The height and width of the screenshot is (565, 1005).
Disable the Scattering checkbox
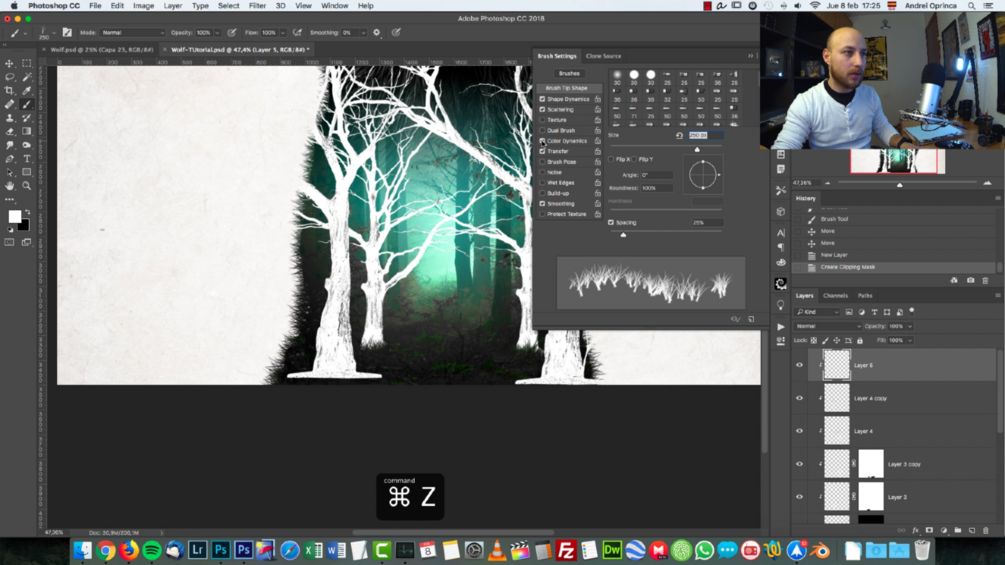542,110
